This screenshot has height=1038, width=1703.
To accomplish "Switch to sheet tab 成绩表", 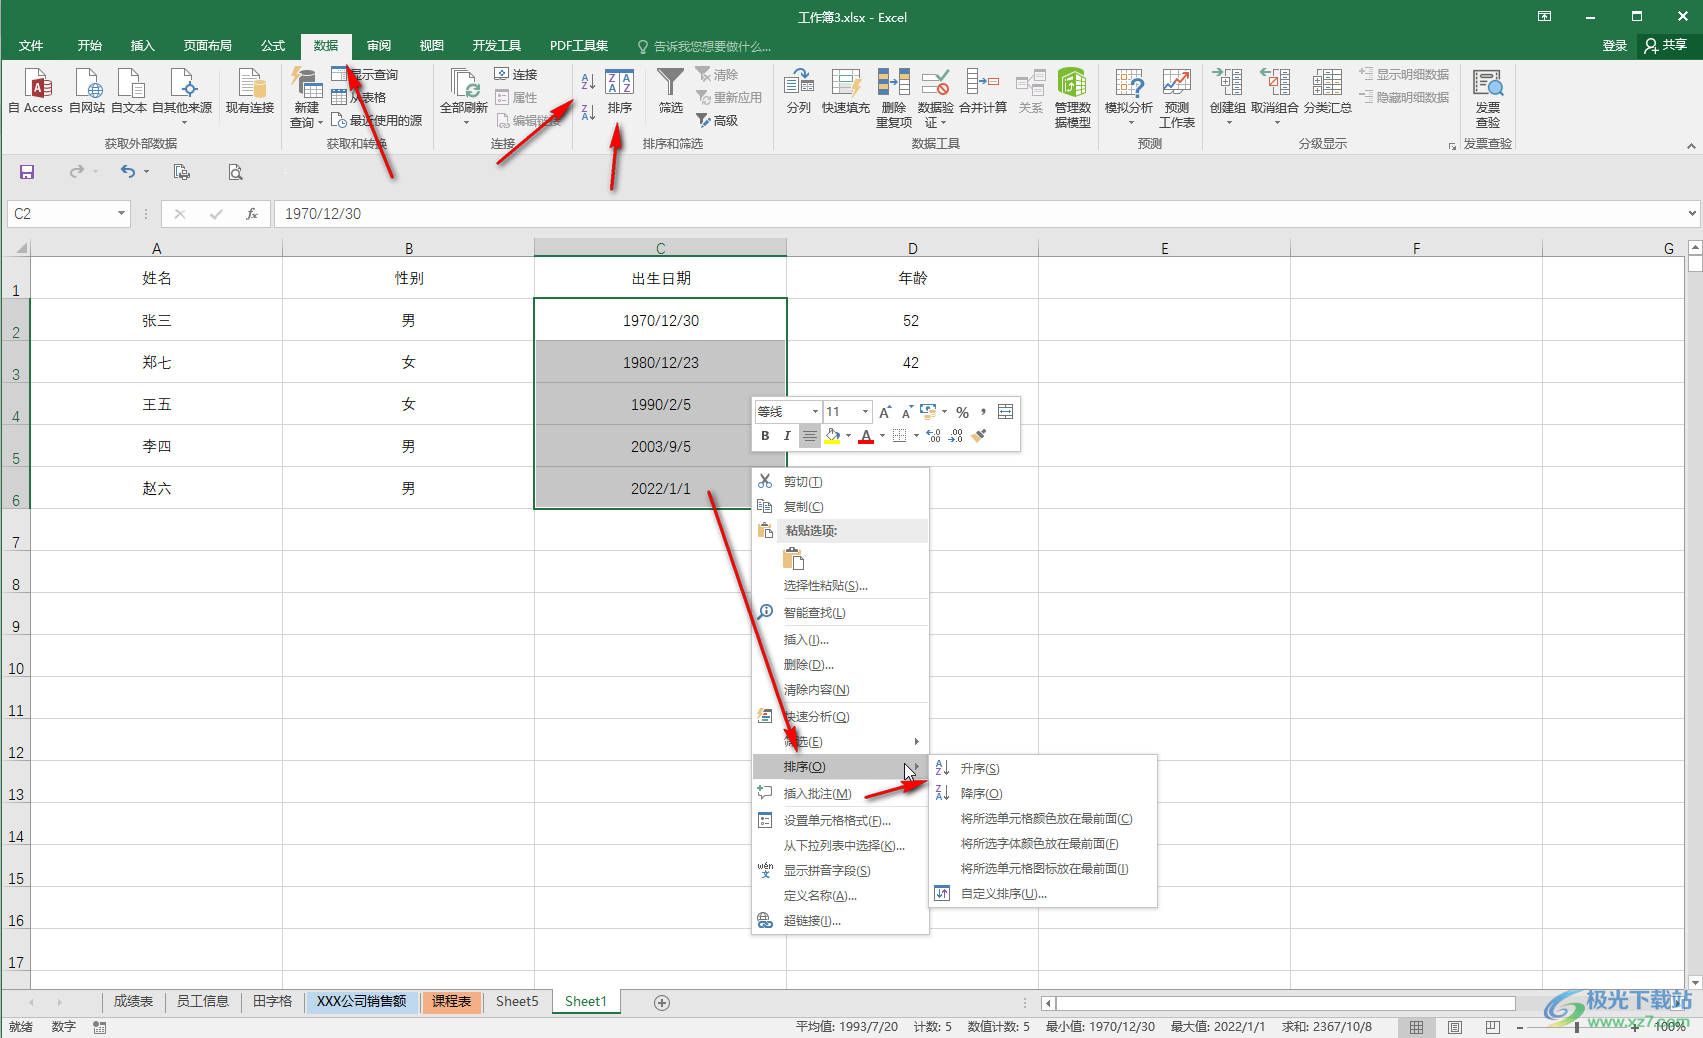I will coord(133,1001).
